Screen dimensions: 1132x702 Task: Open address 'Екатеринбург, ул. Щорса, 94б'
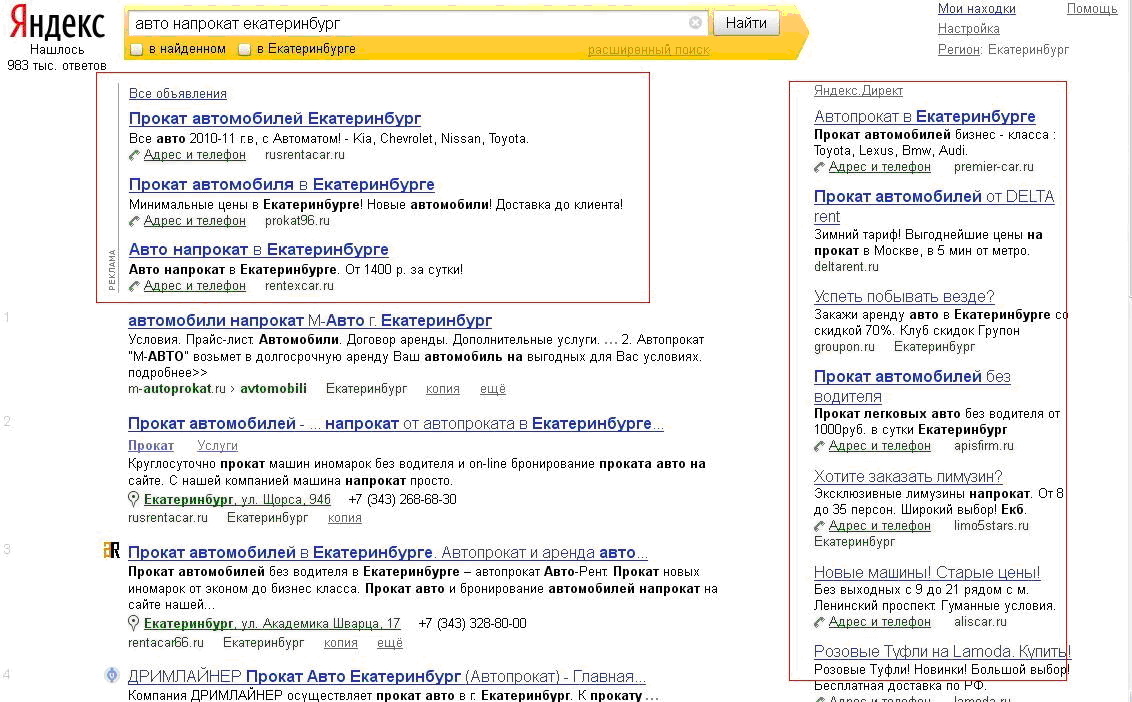pyautogui.click(x=237, y=499)
